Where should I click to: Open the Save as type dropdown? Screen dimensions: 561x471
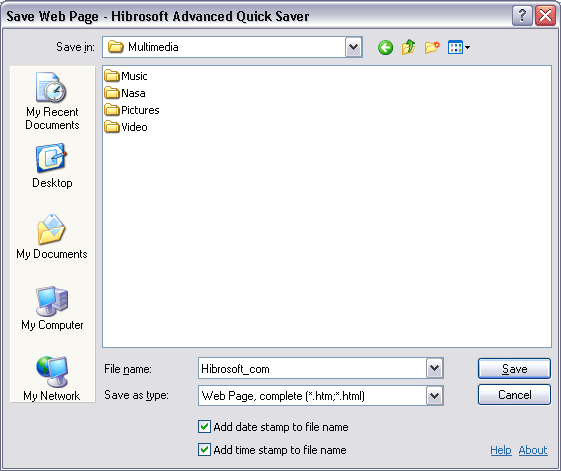tap(435, 395)
